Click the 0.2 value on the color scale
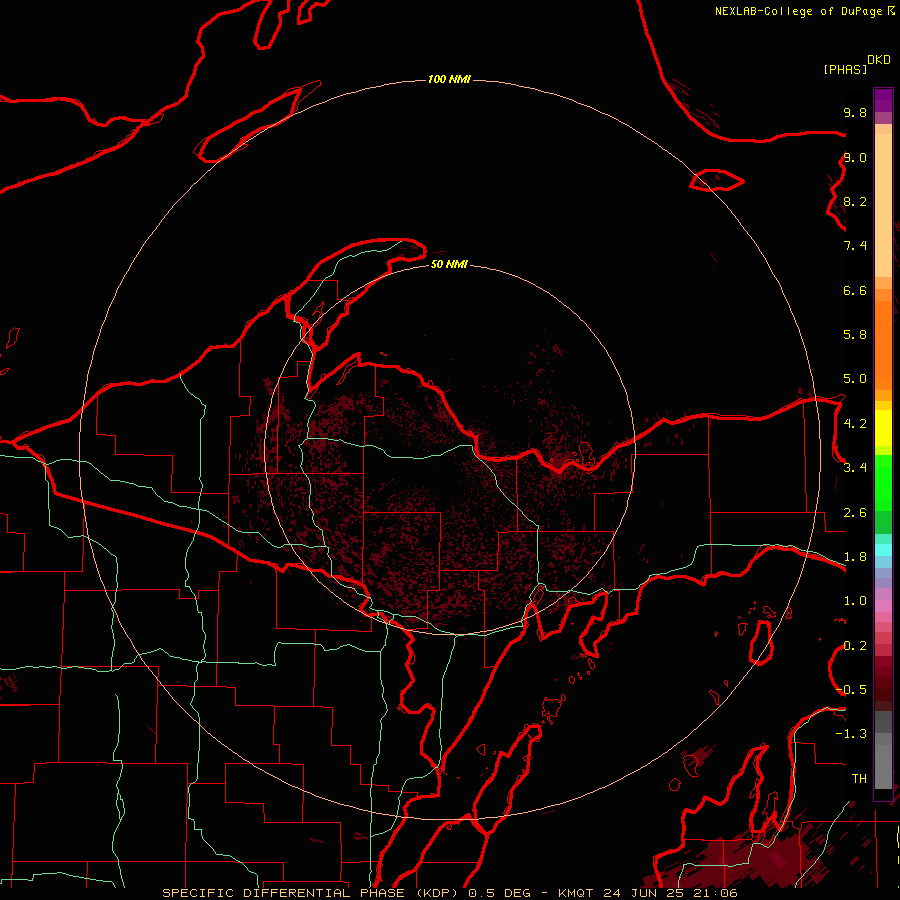 tap(855, 646)
